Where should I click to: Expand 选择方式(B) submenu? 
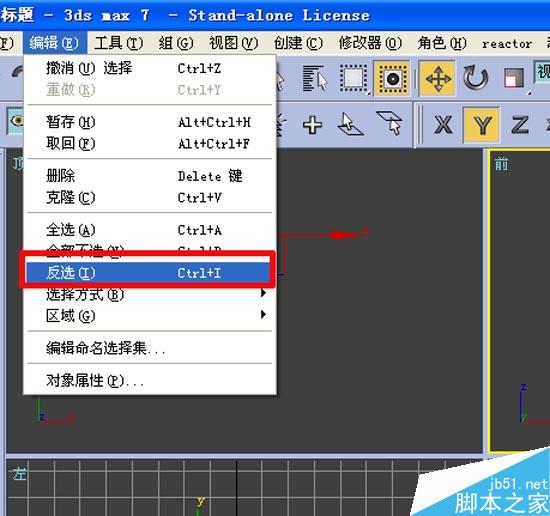(150, 294)
